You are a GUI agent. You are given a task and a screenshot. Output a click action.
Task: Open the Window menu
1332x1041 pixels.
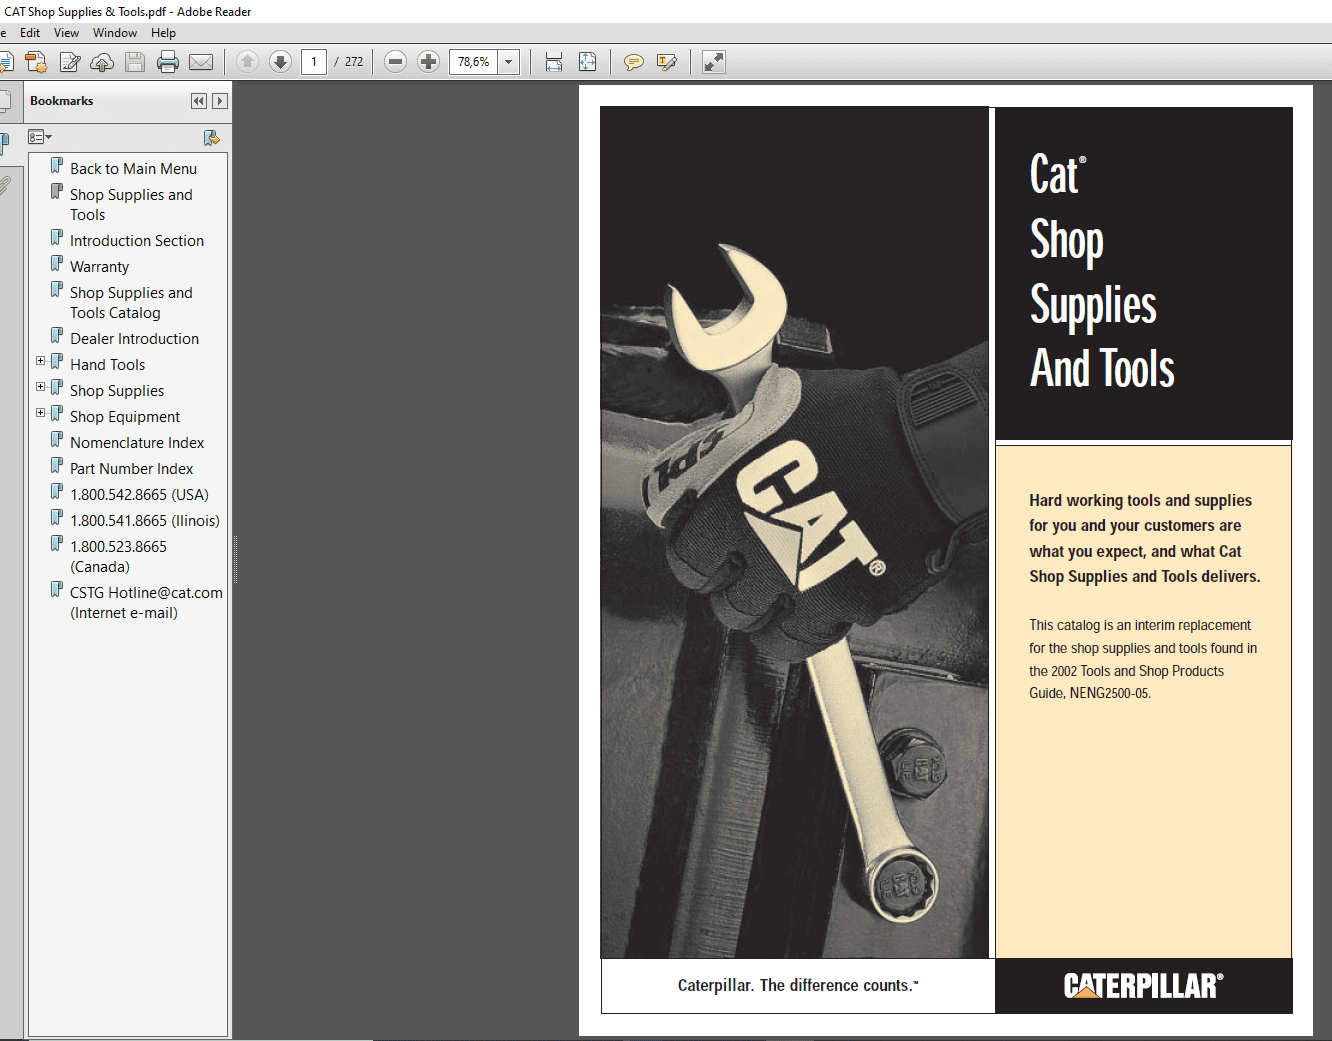(x=115, y=33)
